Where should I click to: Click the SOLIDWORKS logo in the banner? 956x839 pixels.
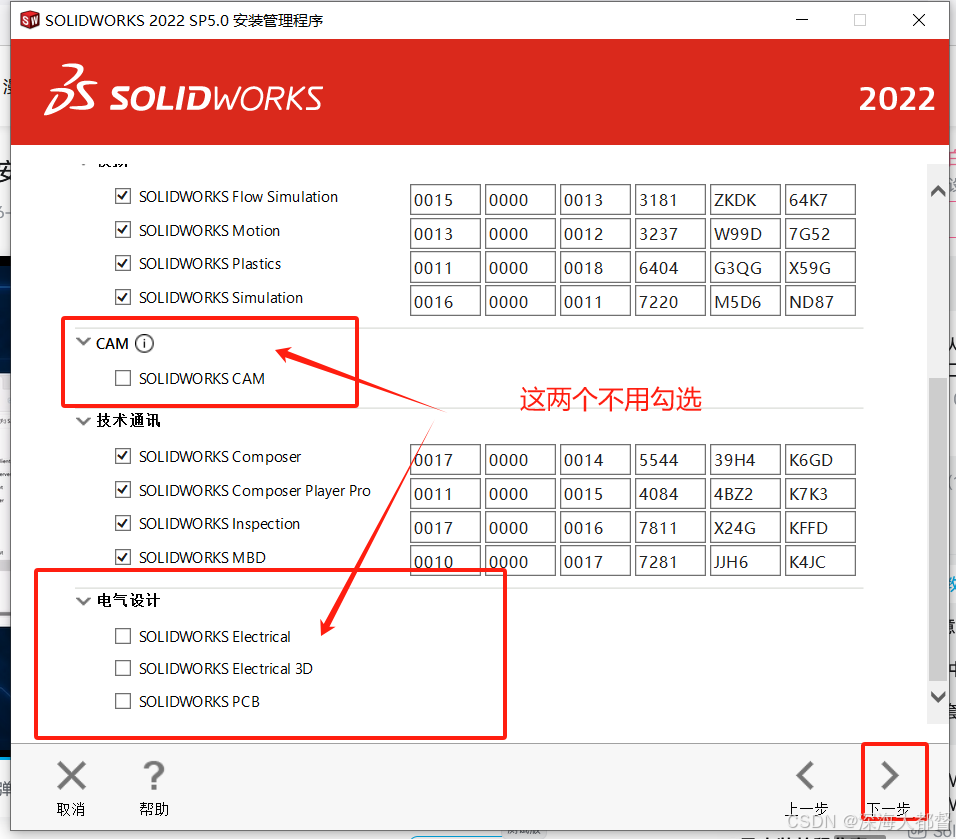coord(183,91)
